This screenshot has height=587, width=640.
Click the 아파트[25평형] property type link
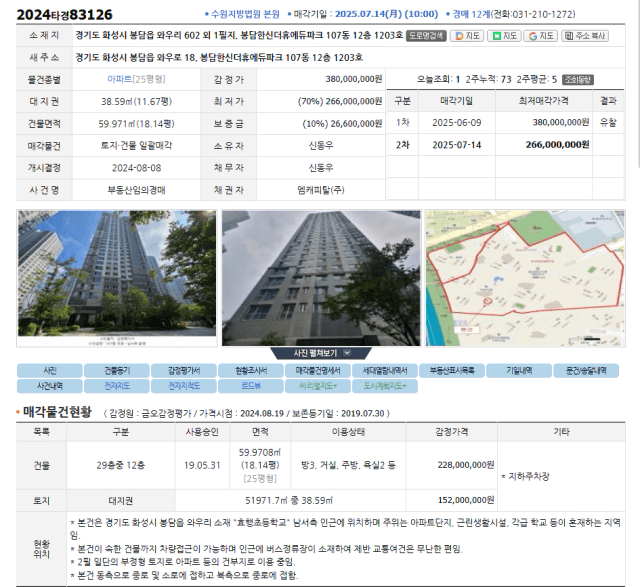pos(136,79)
